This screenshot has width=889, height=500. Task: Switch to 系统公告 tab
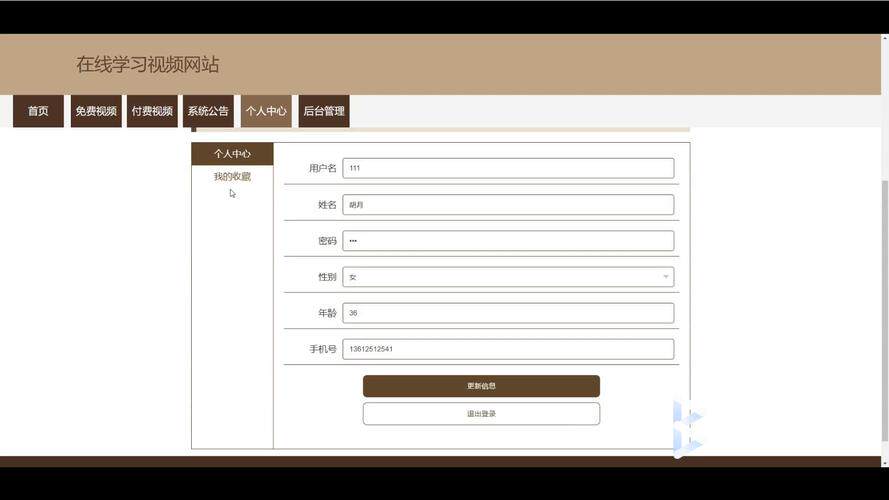208,111
